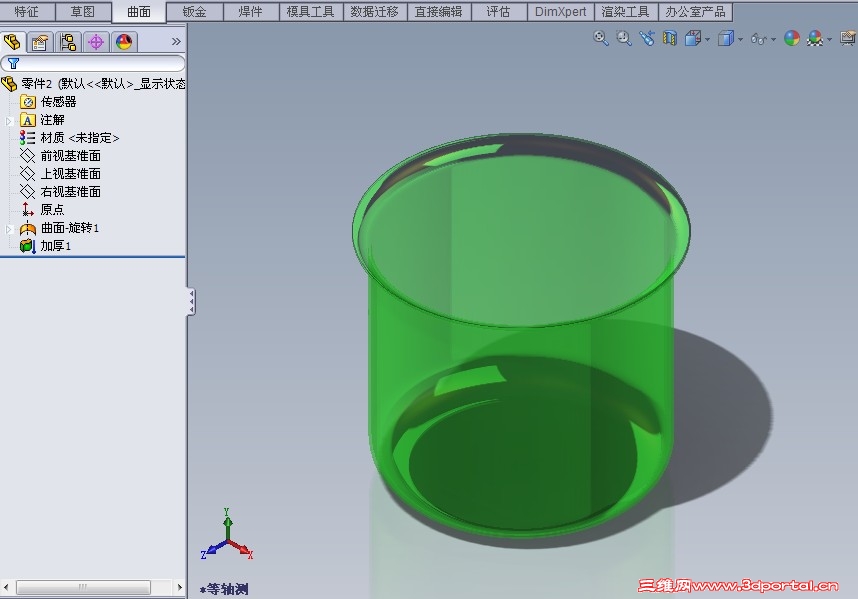Select the 材质 <未指定> label
This screenshot has height=599, width=858.
(80, 138)
